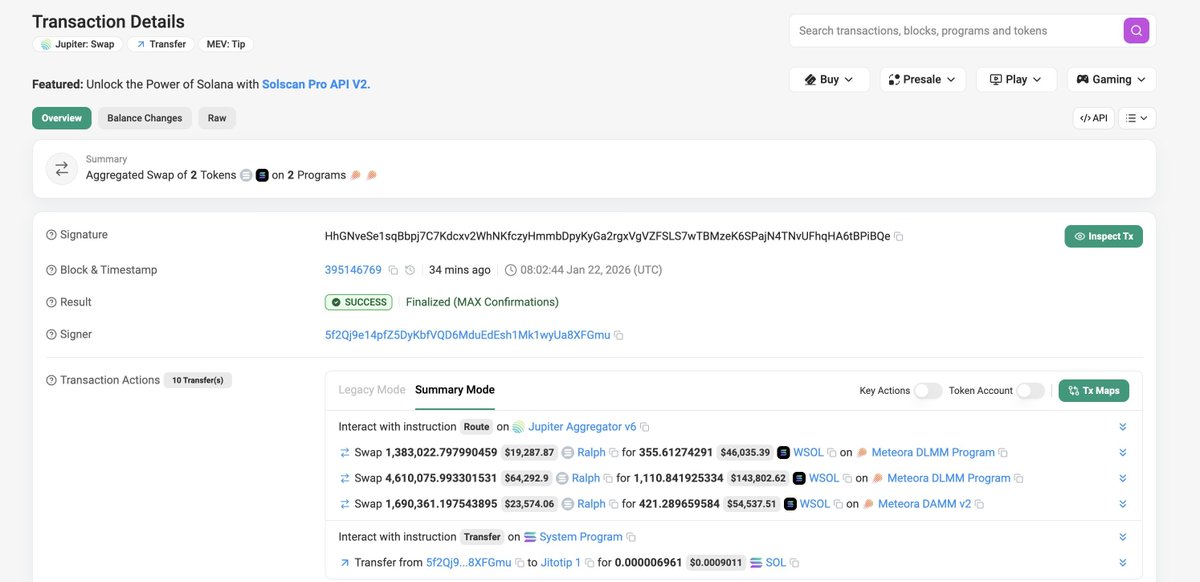The image size is (1200, 582).
Task: Open the Solscan Pro API V2 link
Action: (x=316, y=85)
